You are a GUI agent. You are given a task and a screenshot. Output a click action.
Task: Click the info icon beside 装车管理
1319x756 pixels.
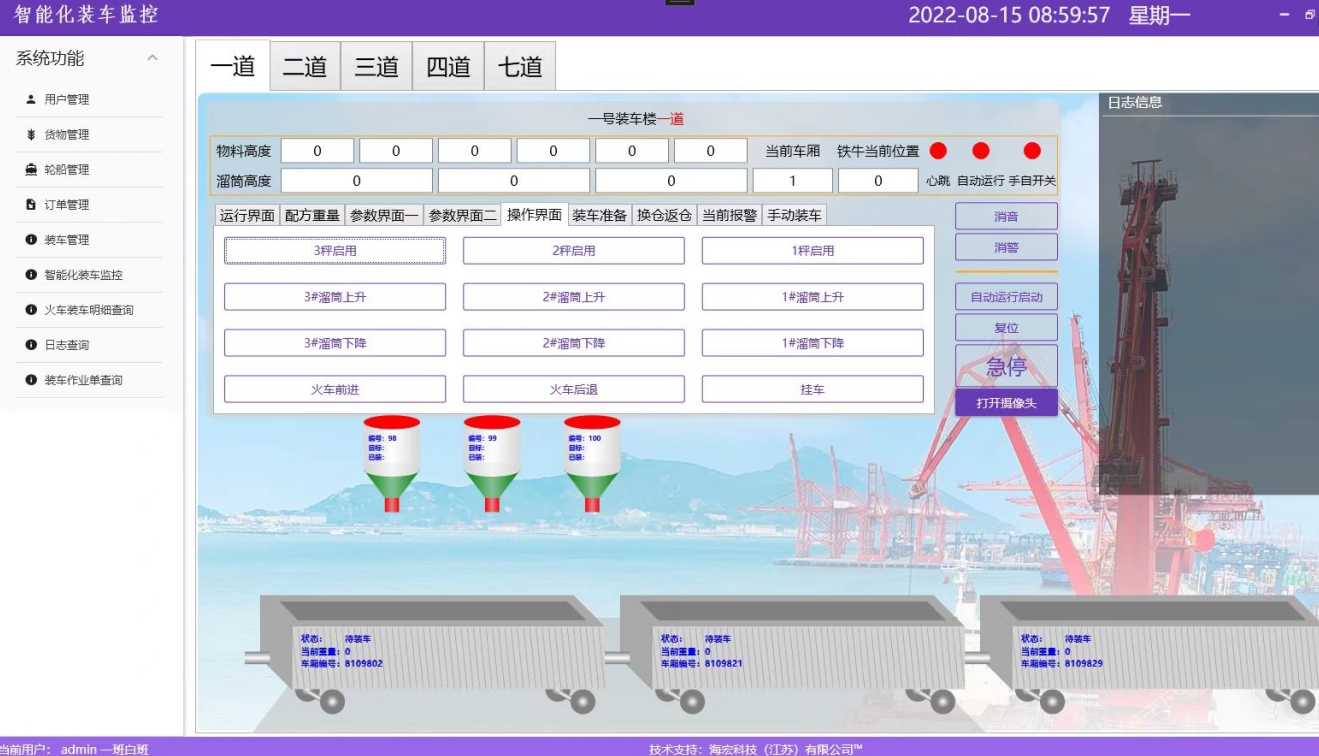(31, 240)
